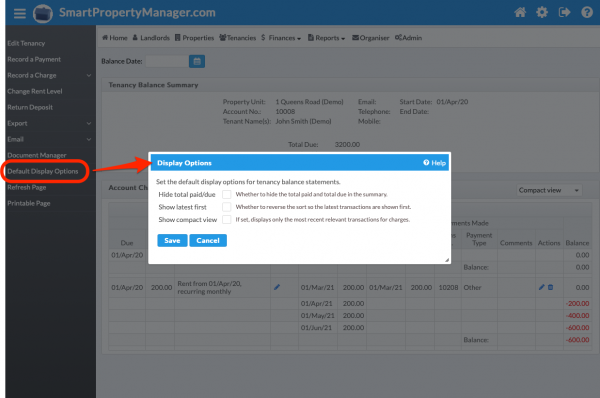Enable Show latest first checkbox

(227, 207)
